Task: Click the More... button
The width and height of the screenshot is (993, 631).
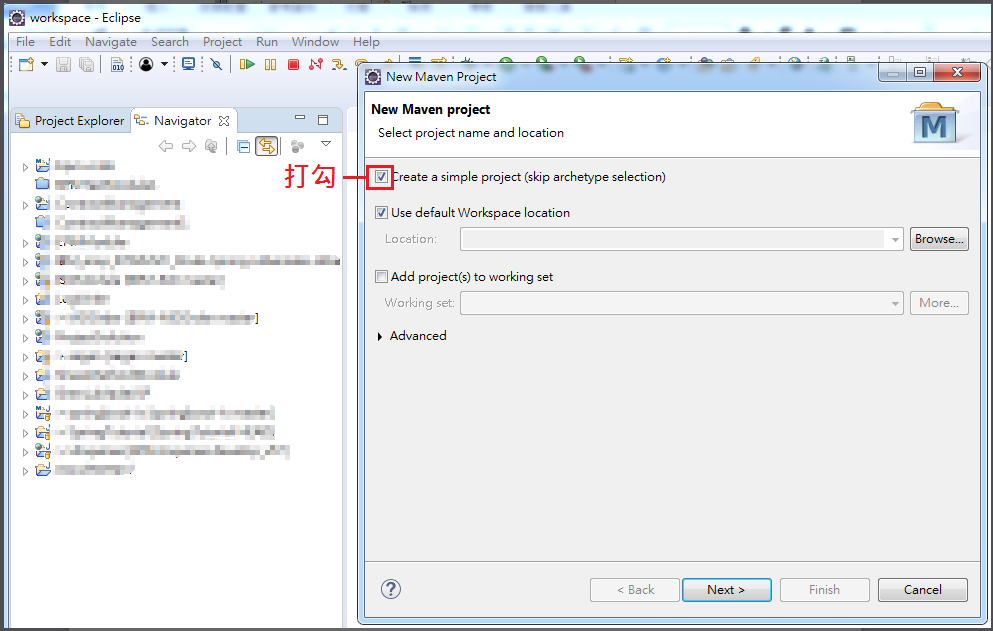Action: coord(939,303)
